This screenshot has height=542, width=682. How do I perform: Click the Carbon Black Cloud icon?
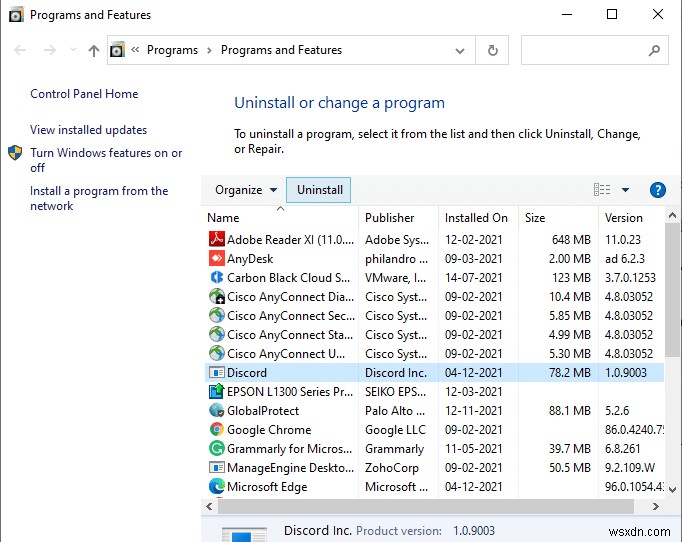pyautogui.click(x=217, y=278)
